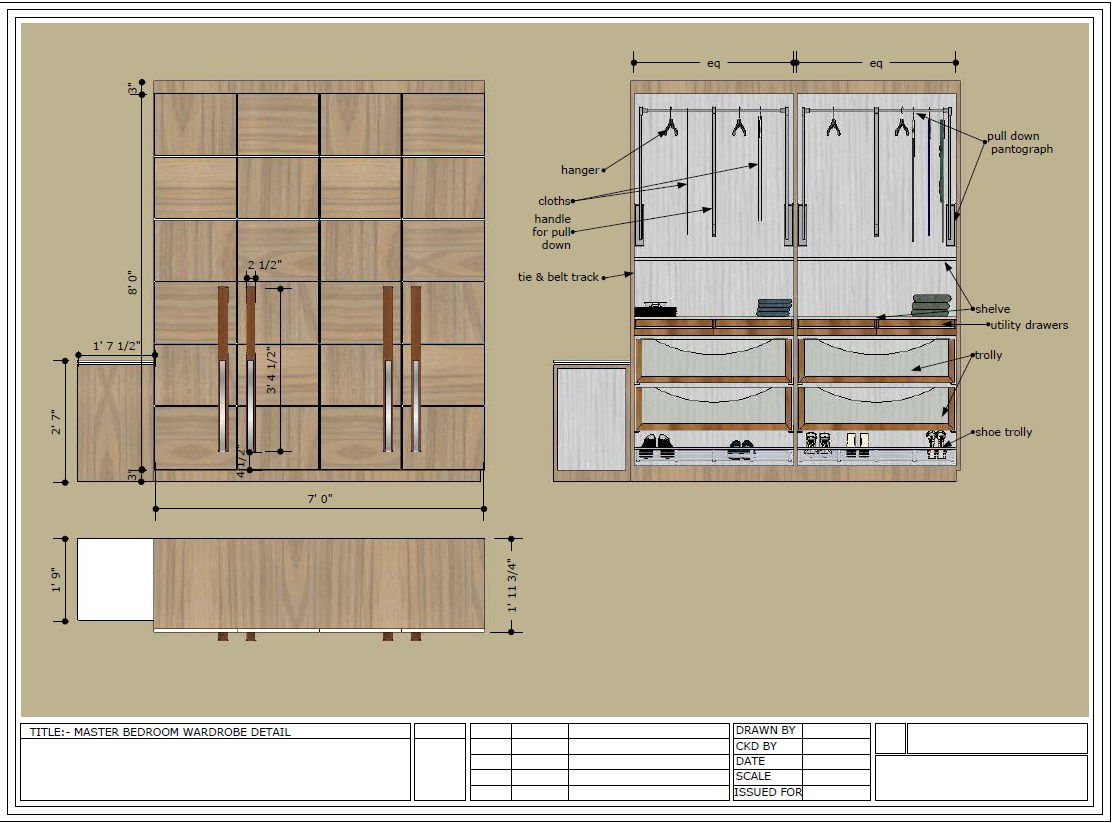The height and width of the screenshot is (823, 1117).
Task: Click the 7' 0" width dimension text
Action: tap(319, 498)
